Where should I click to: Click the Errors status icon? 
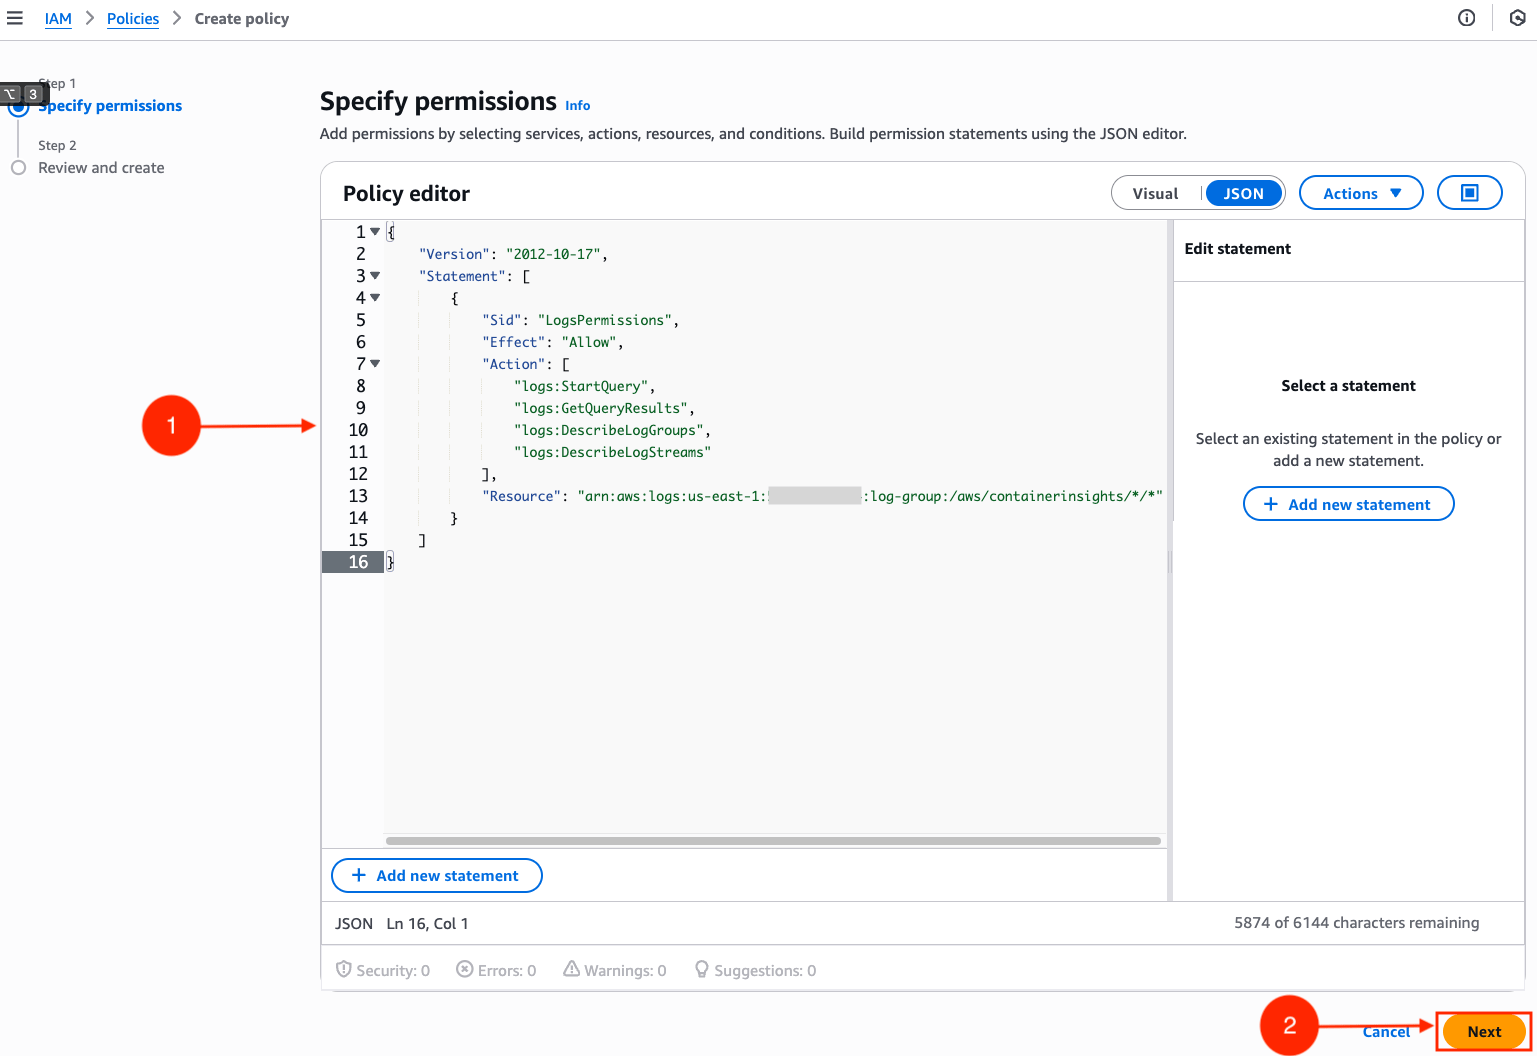click(x=465, y=969)
